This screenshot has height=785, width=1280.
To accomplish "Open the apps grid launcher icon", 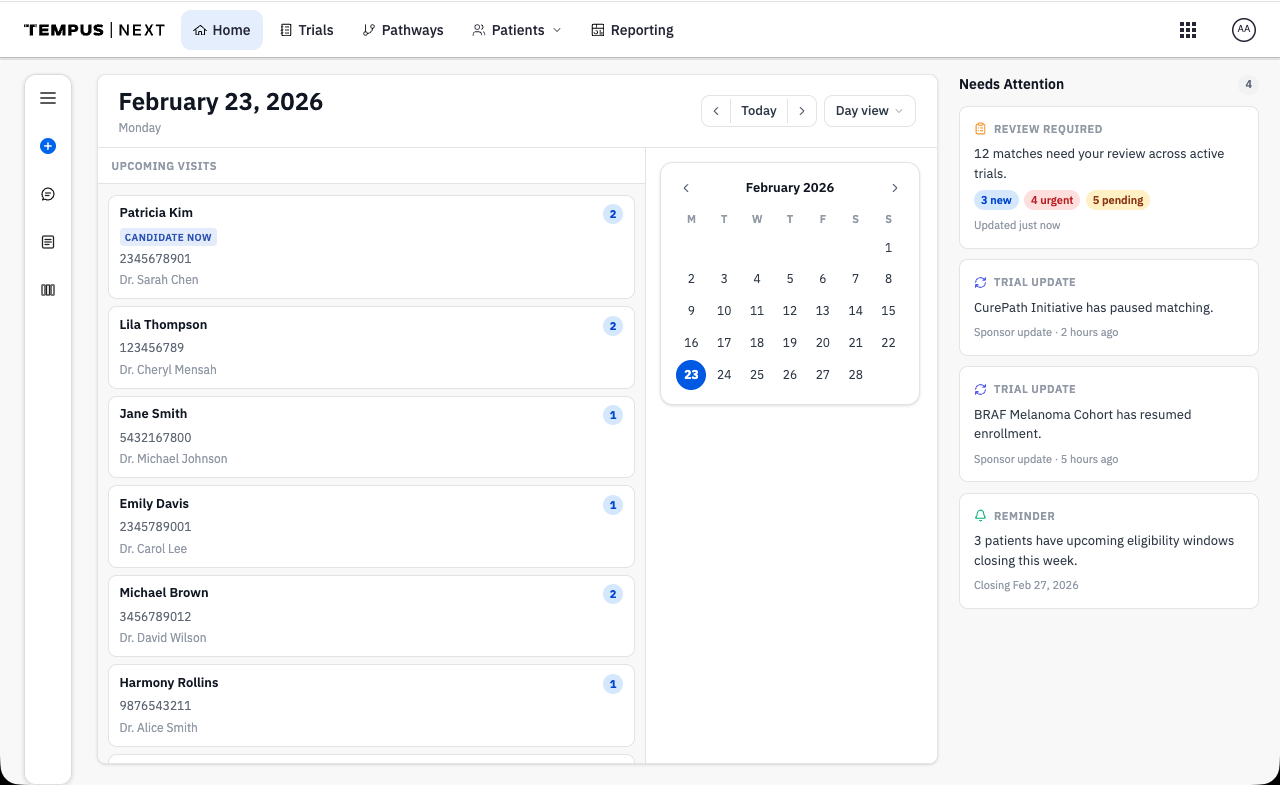I will [1188, 30].
